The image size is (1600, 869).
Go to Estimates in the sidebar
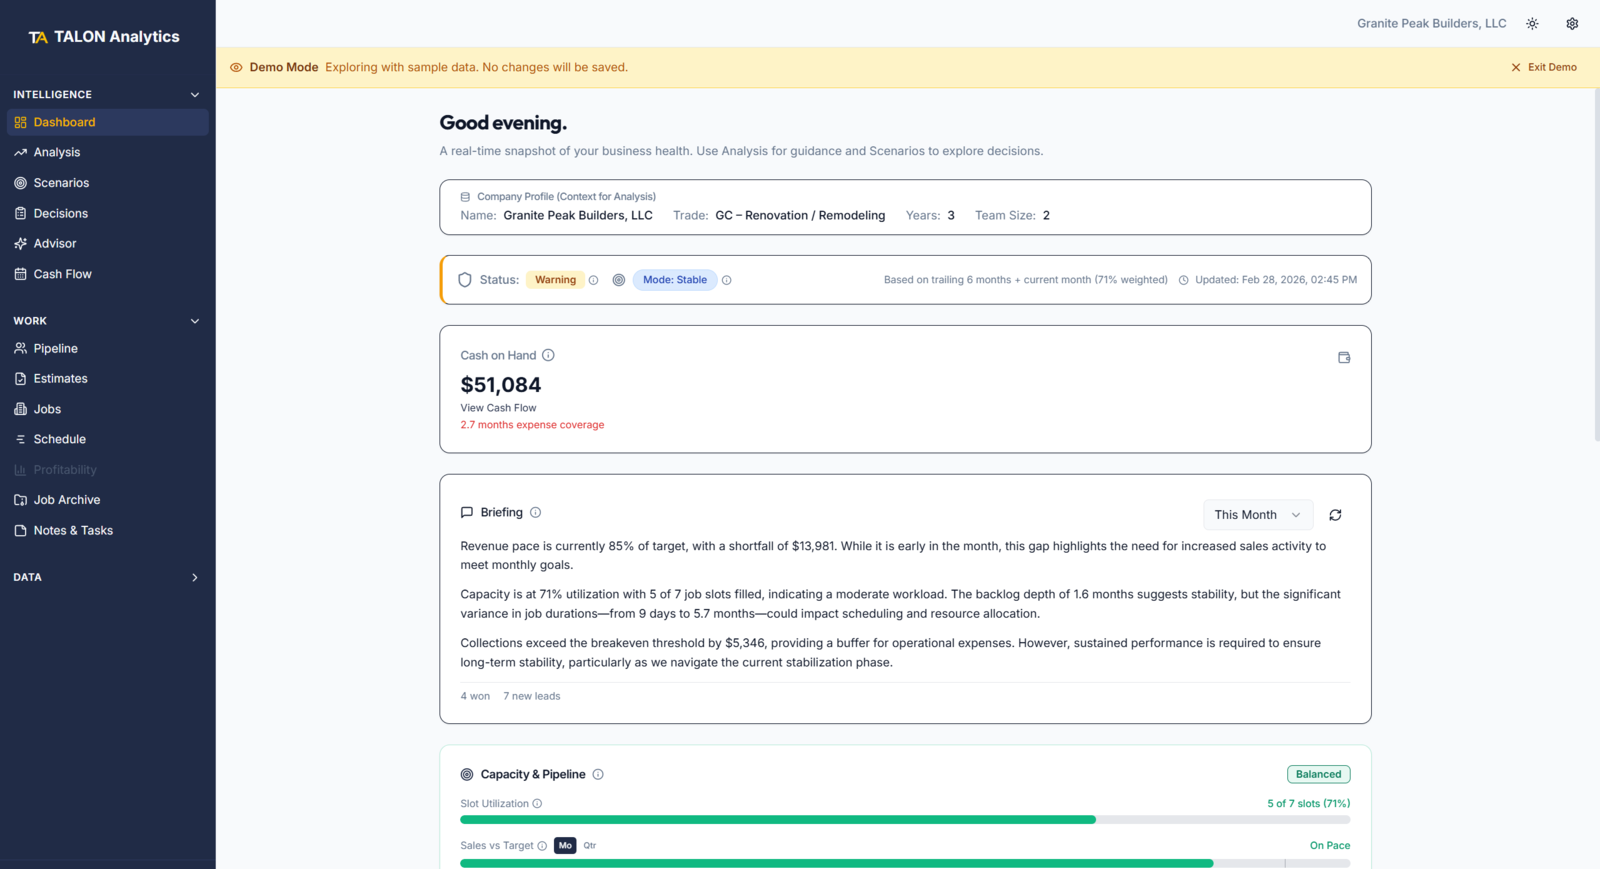(x=108, y=379)
